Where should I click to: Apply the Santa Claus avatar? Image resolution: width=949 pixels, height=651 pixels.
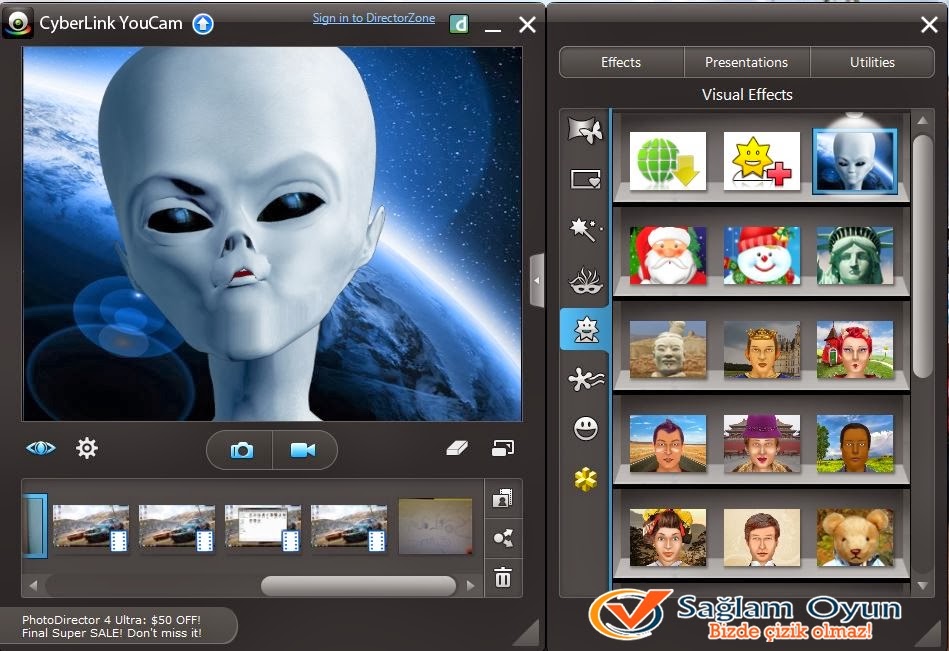click(x=668, y=255)
